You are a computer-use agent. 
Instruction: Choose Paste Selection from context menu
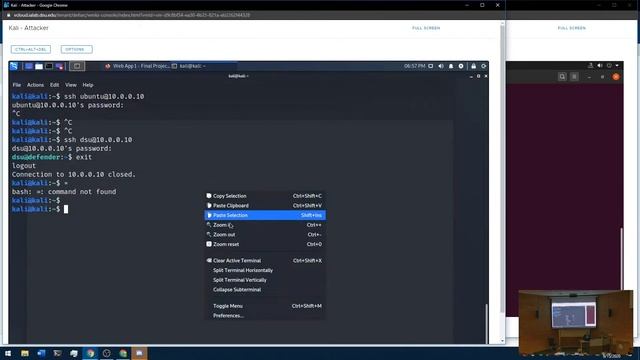(x=265, y=215)
